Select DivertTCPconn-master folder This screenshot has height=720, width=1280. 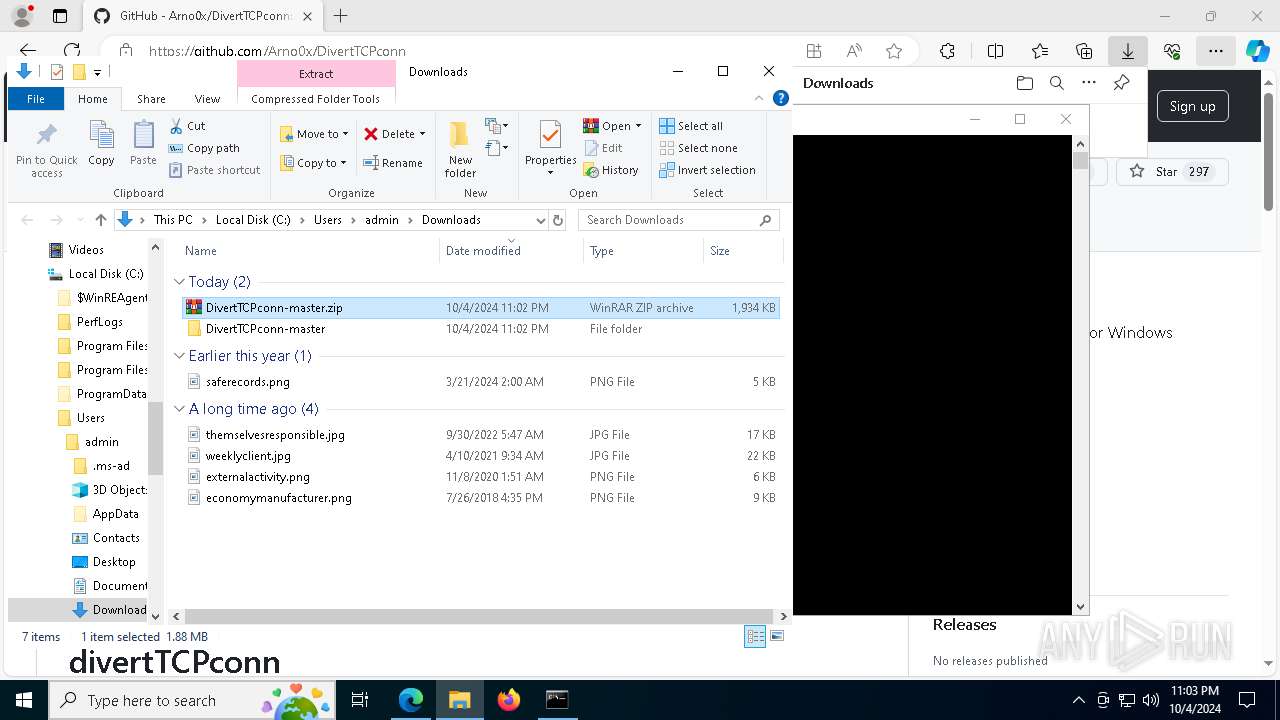[x=481, y=329]
